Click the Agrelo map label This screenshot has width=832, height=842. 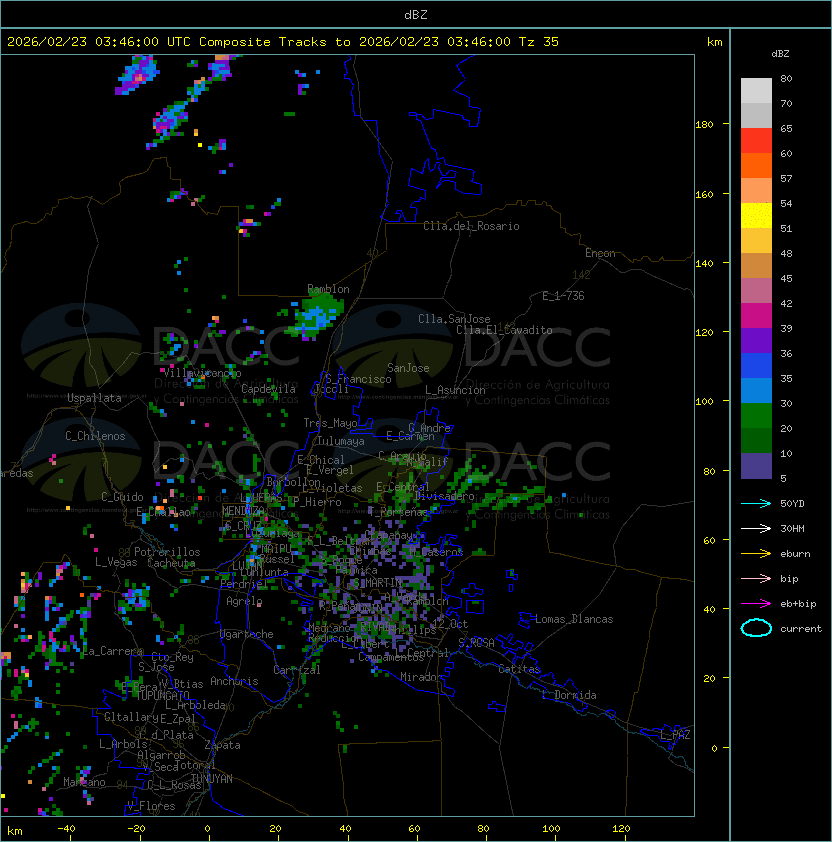point(244,601)
